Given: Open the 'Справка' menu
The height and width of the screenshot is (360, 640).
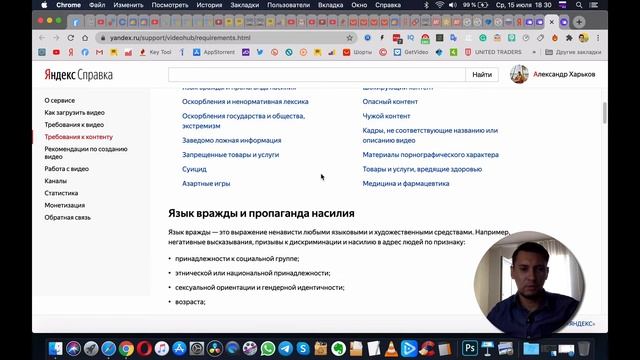Looking at the screenshot, I should (388, 5).
